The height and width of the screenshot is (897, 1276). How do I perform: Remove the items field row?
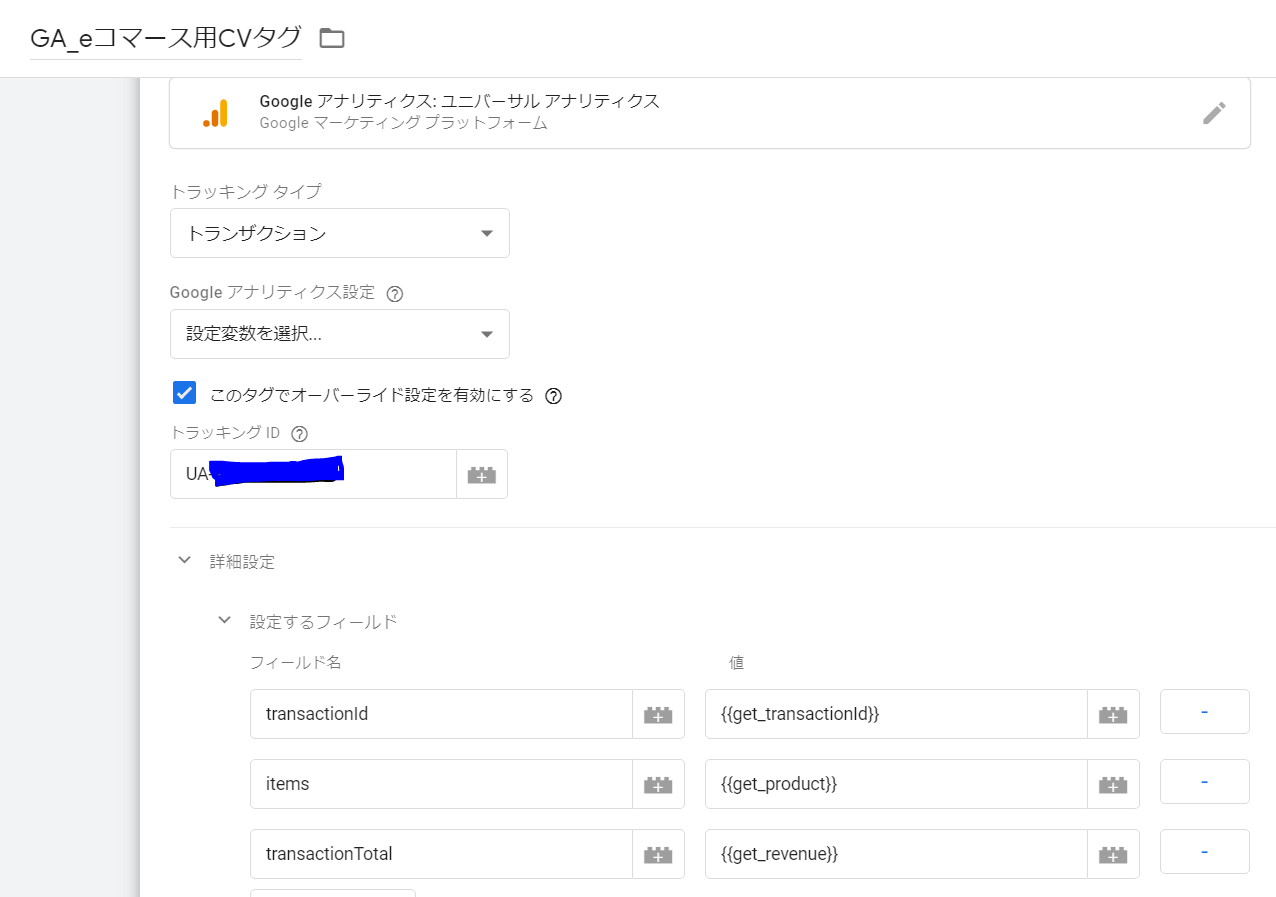(x=1204, y=783)
